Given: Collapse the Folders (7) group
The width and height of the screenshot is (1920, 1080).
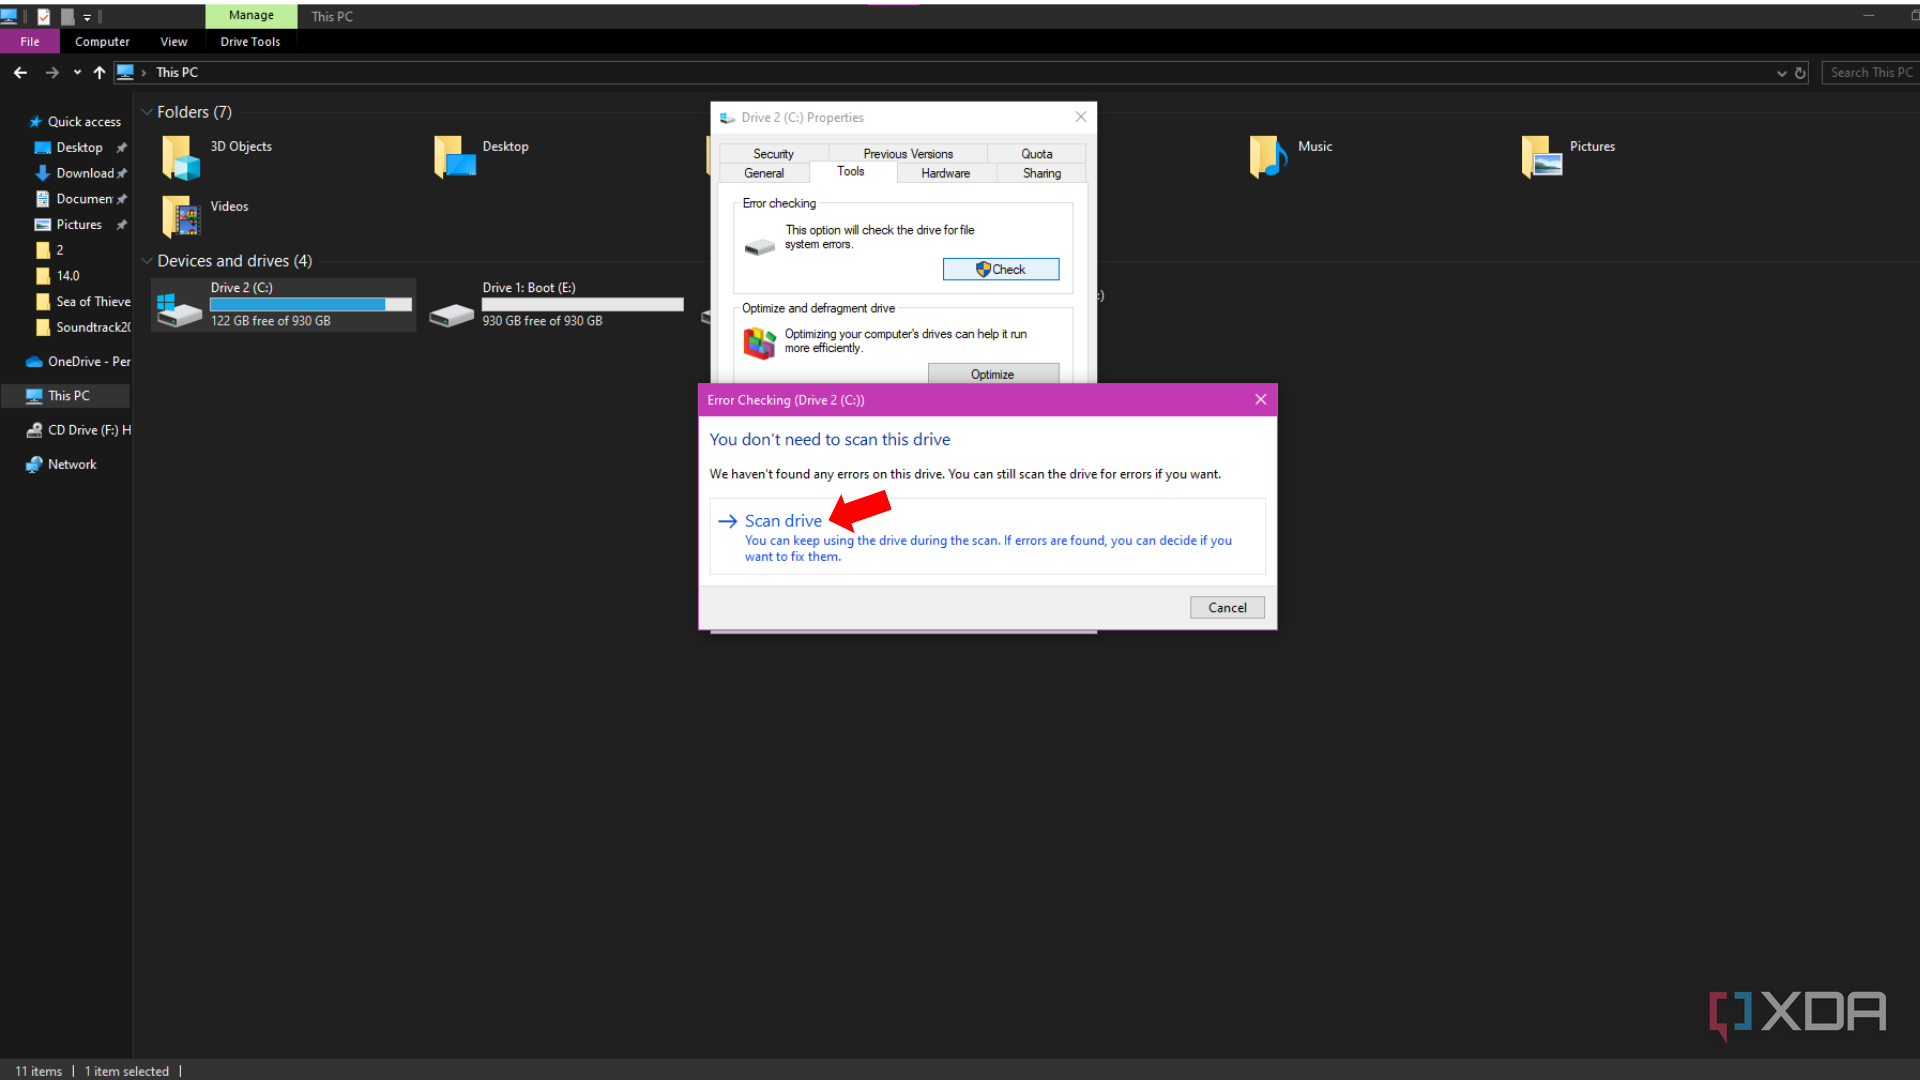Looking at the screenshot, I should [x=147, y=112].
